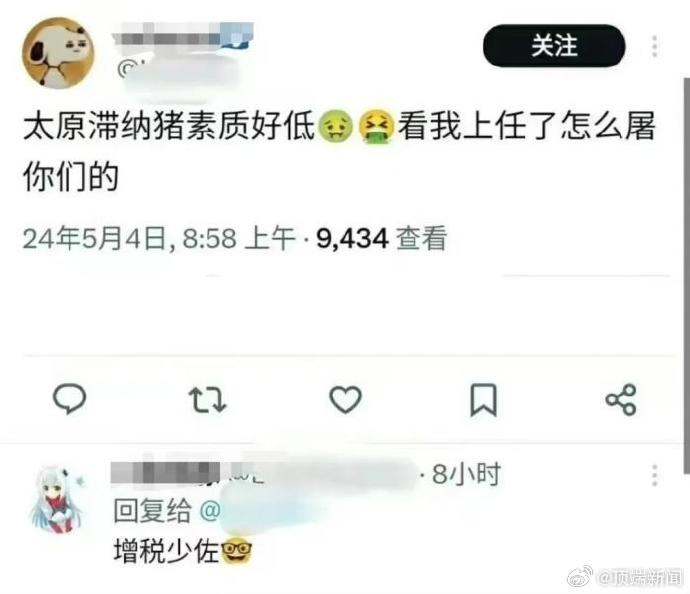Click the reply text 增税少佐
The height and width of the screenshot is (594, 690).
point(166,551)
